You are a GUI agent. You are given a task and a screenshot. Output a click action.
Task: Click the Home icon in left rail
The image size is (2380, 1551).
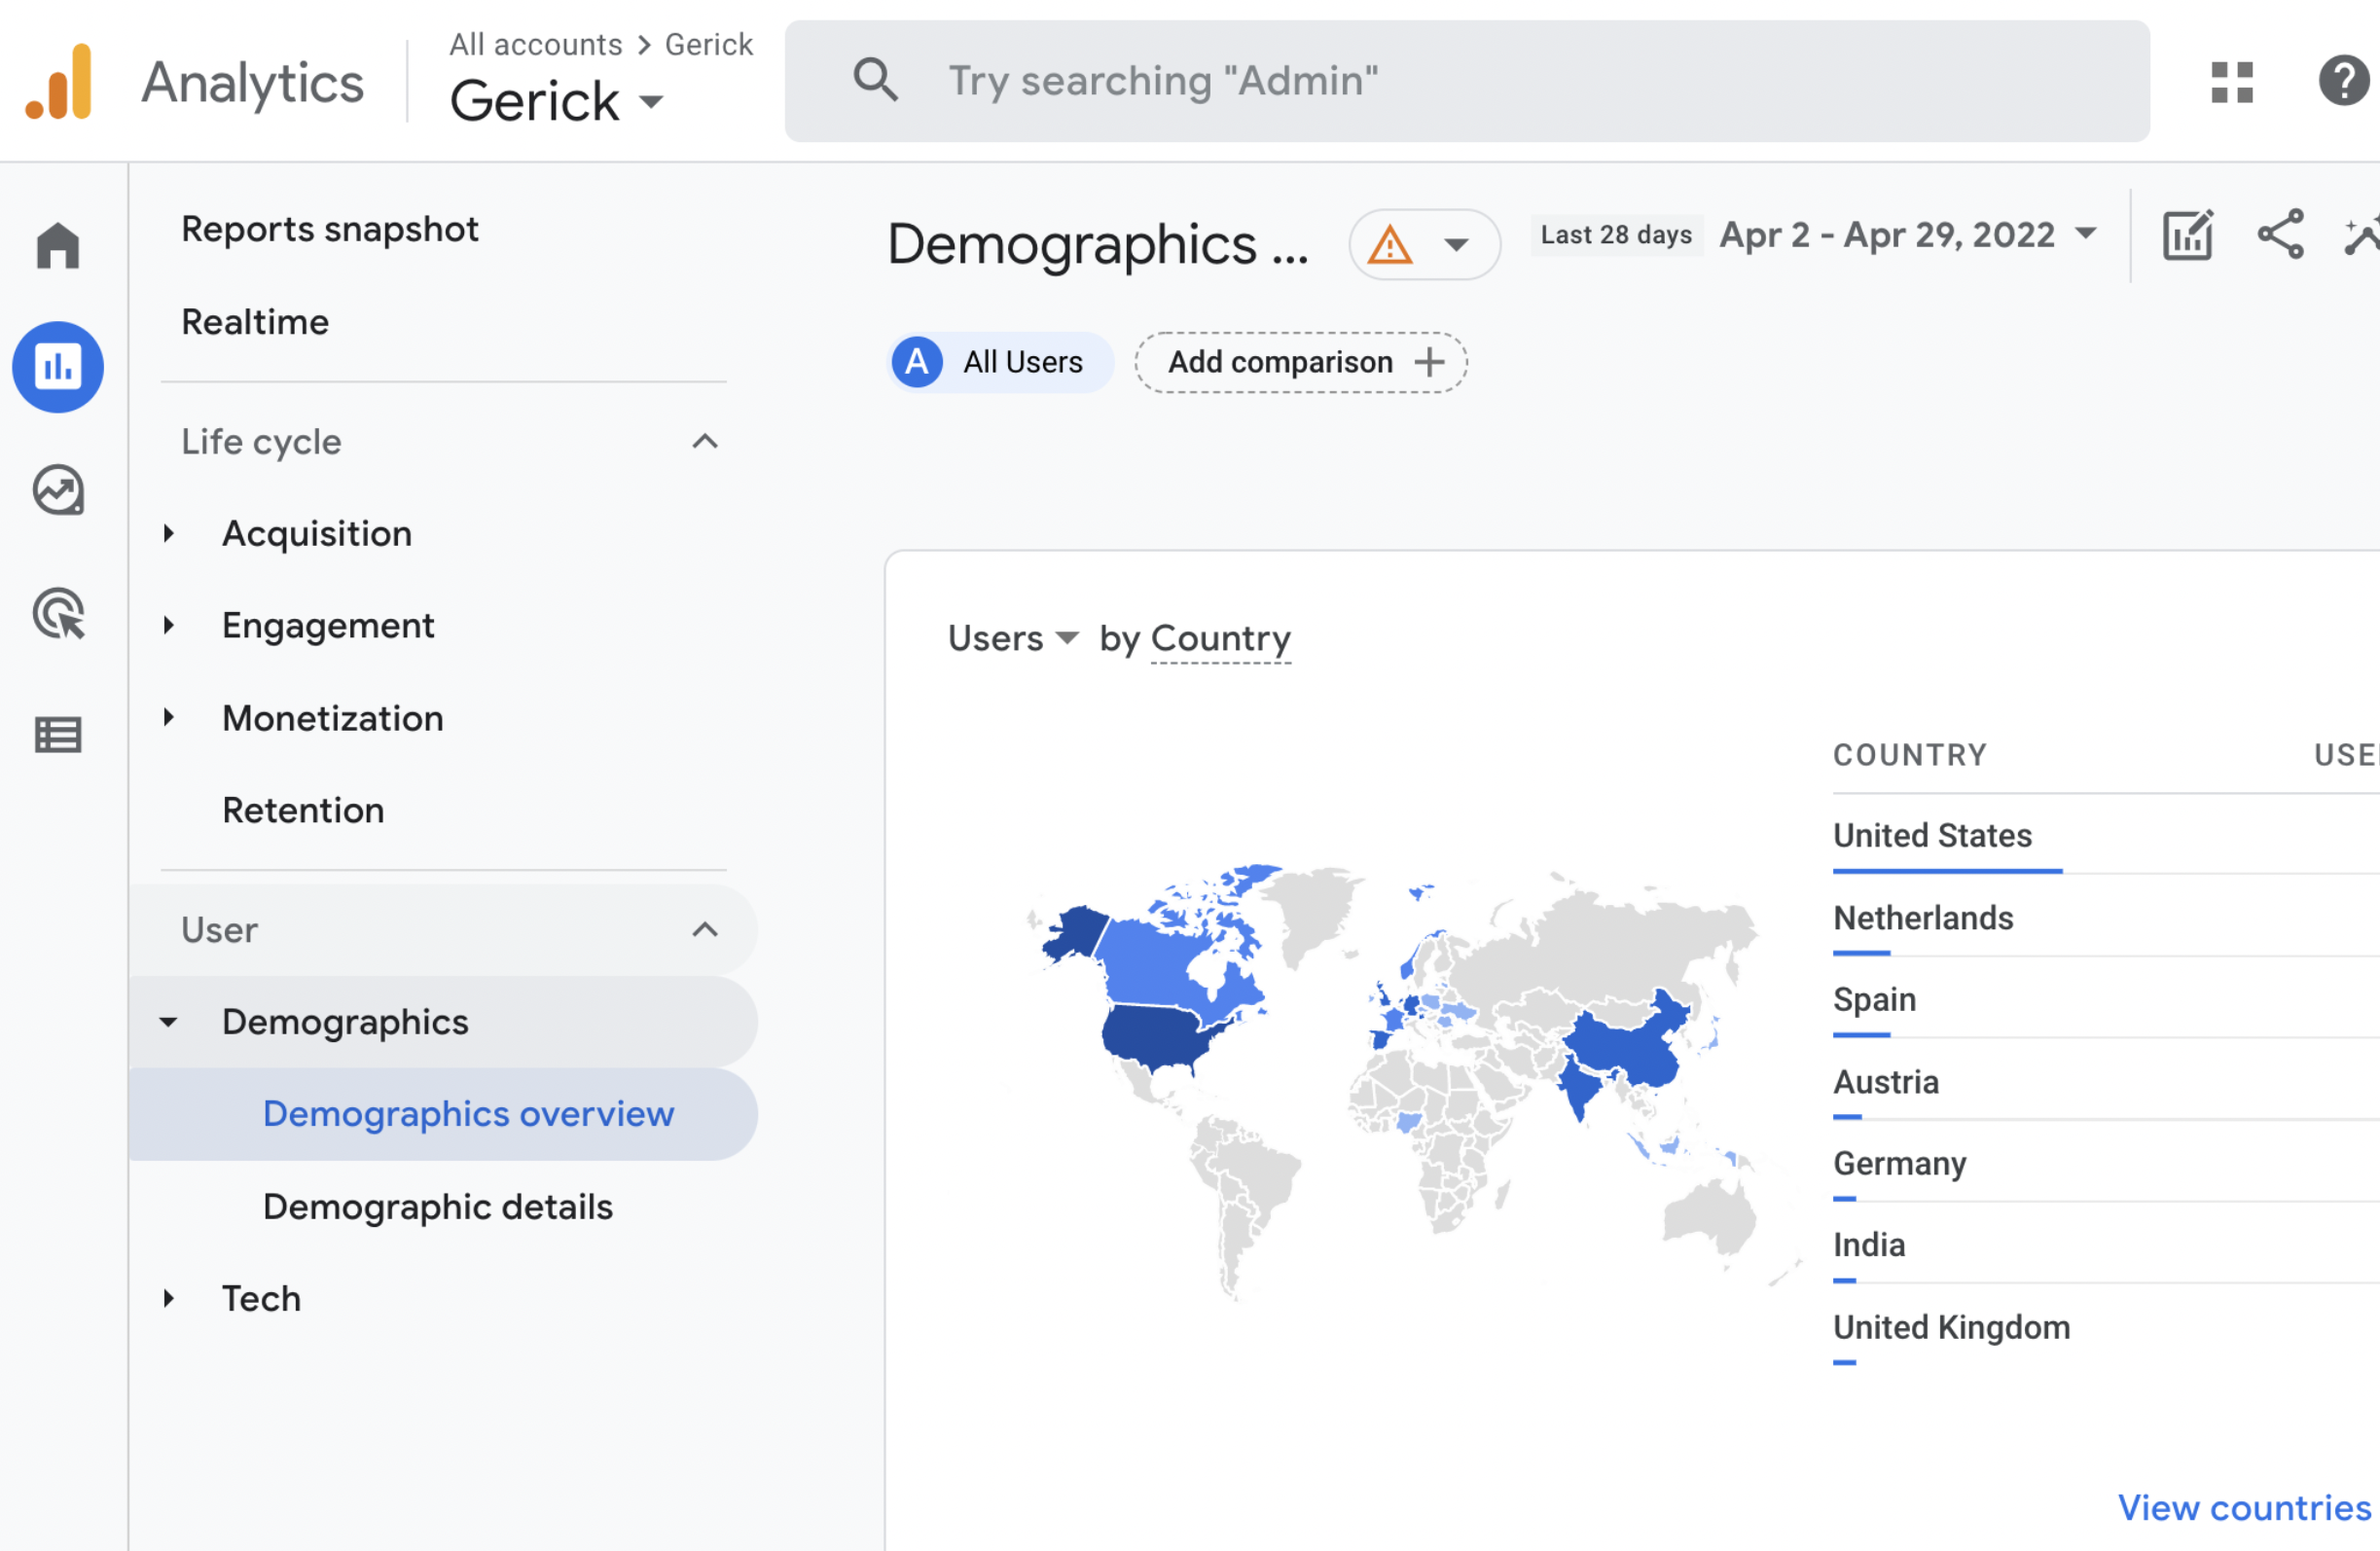(x=57, y=245)
